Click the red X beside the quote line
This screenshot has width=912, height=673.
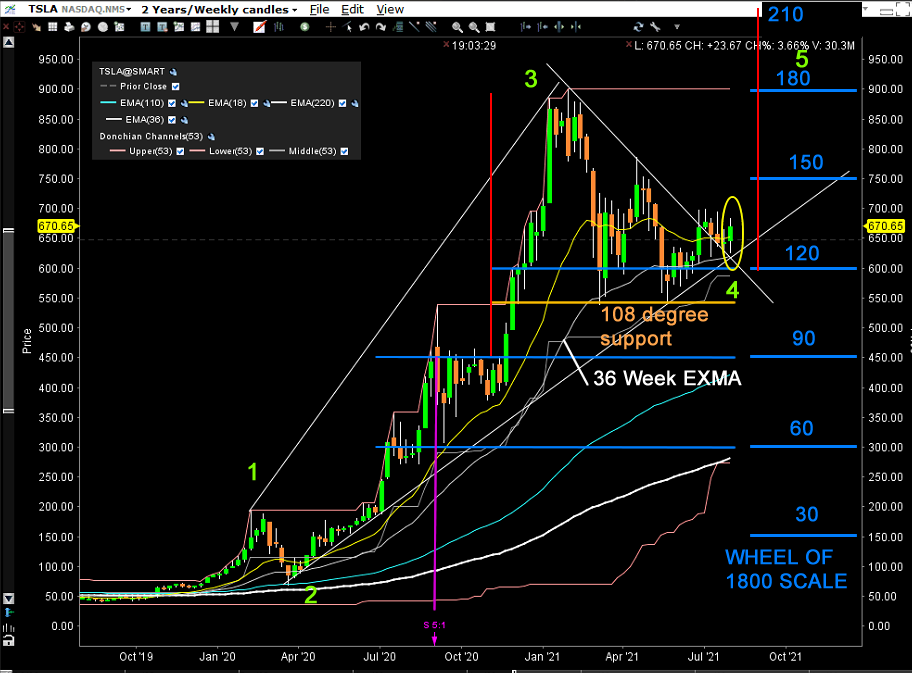(x=629, y=45)
